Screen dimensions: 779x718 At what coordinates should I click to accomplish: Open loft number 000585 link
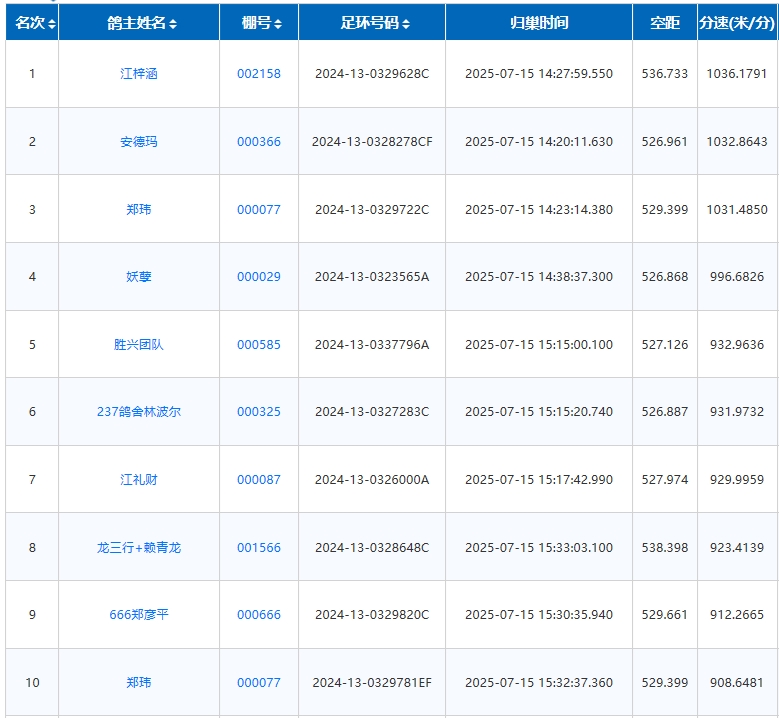(x=259, y=345)
